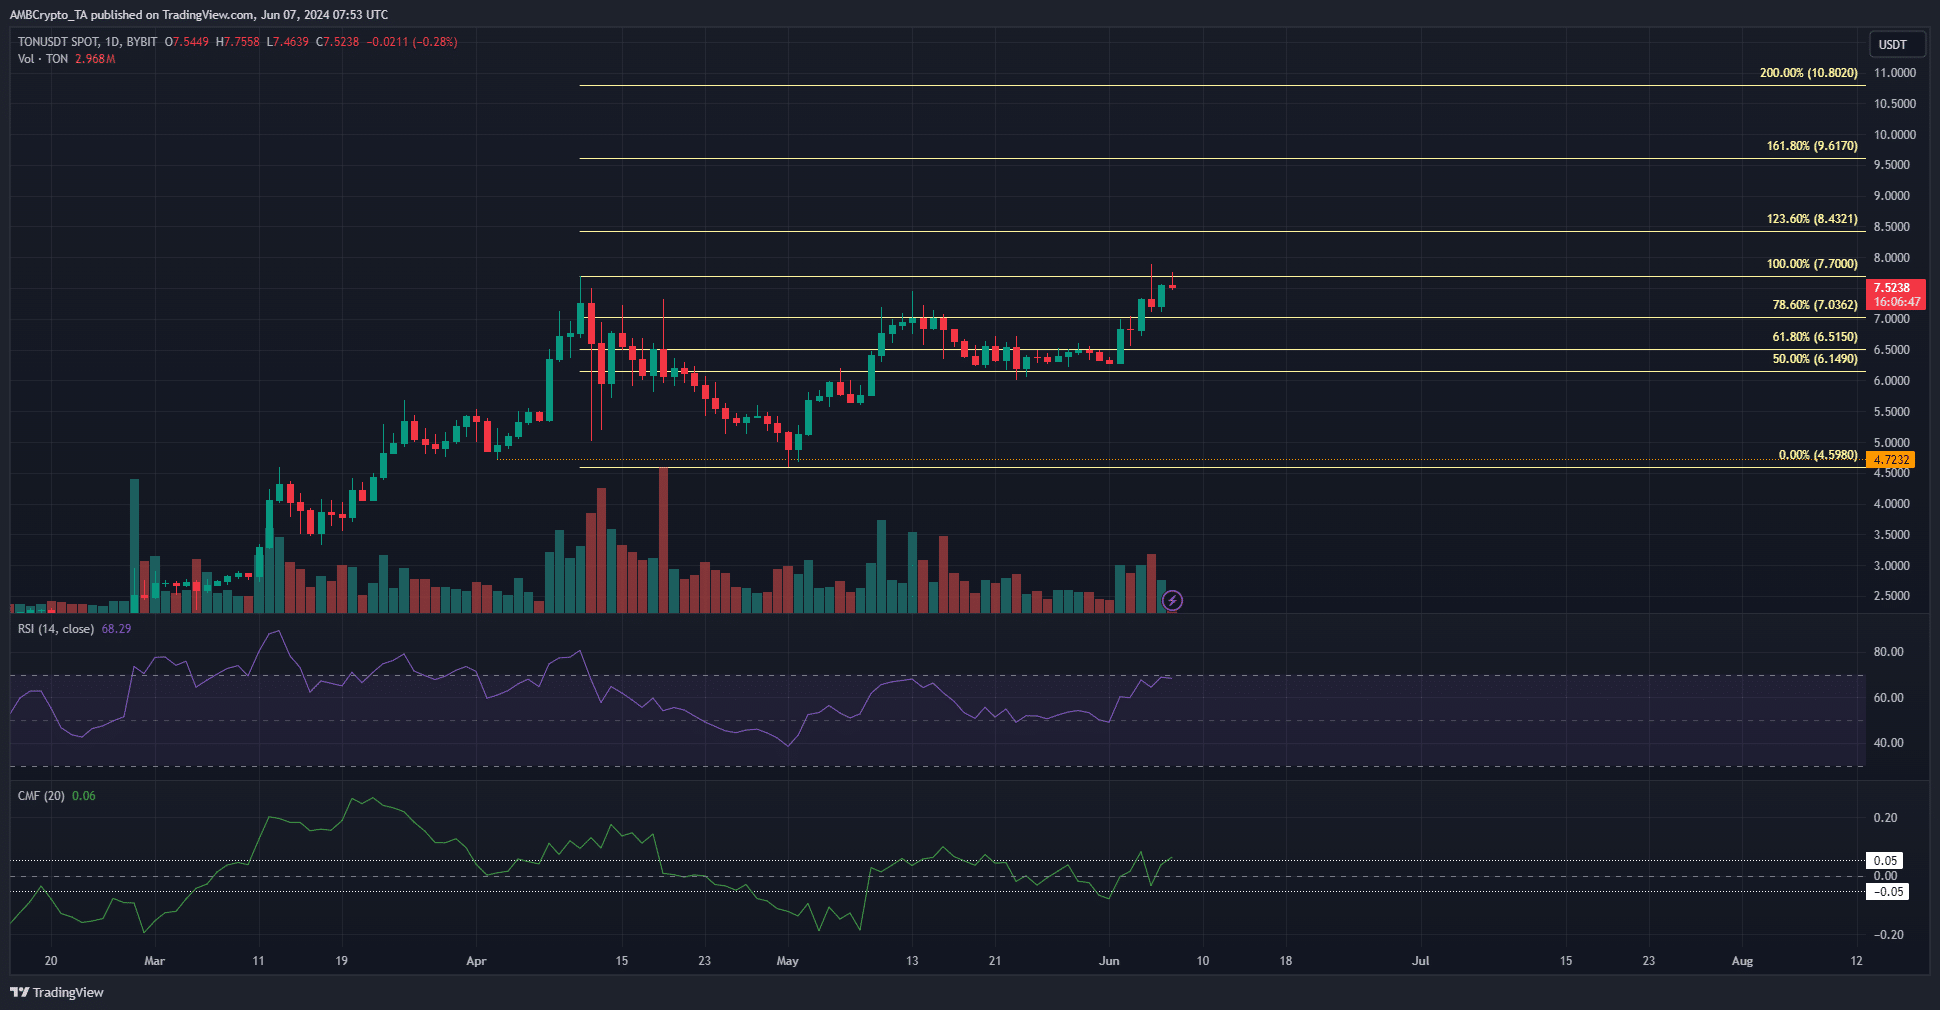Click the Mar label on the time axis

pos(154,961)
